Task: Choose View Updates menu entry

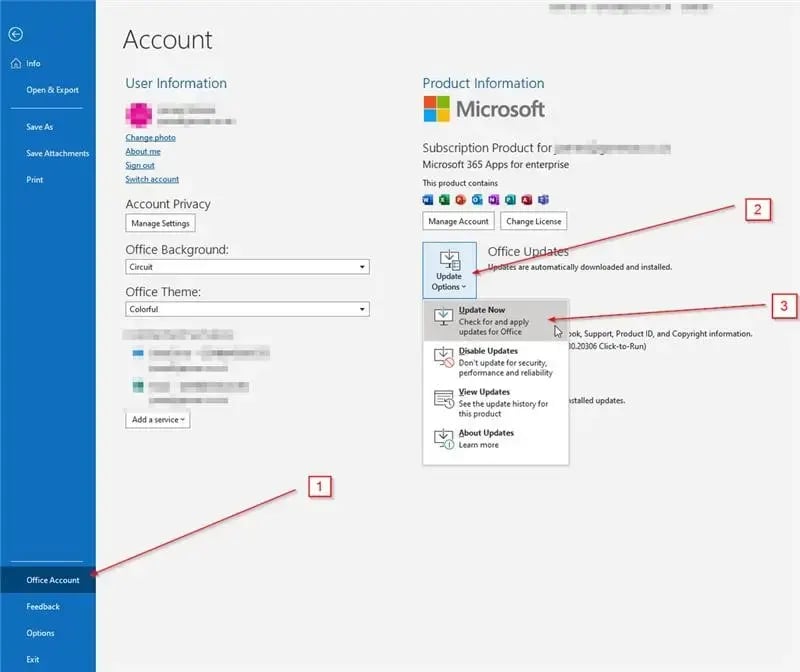Action: [x=496, y=402]
